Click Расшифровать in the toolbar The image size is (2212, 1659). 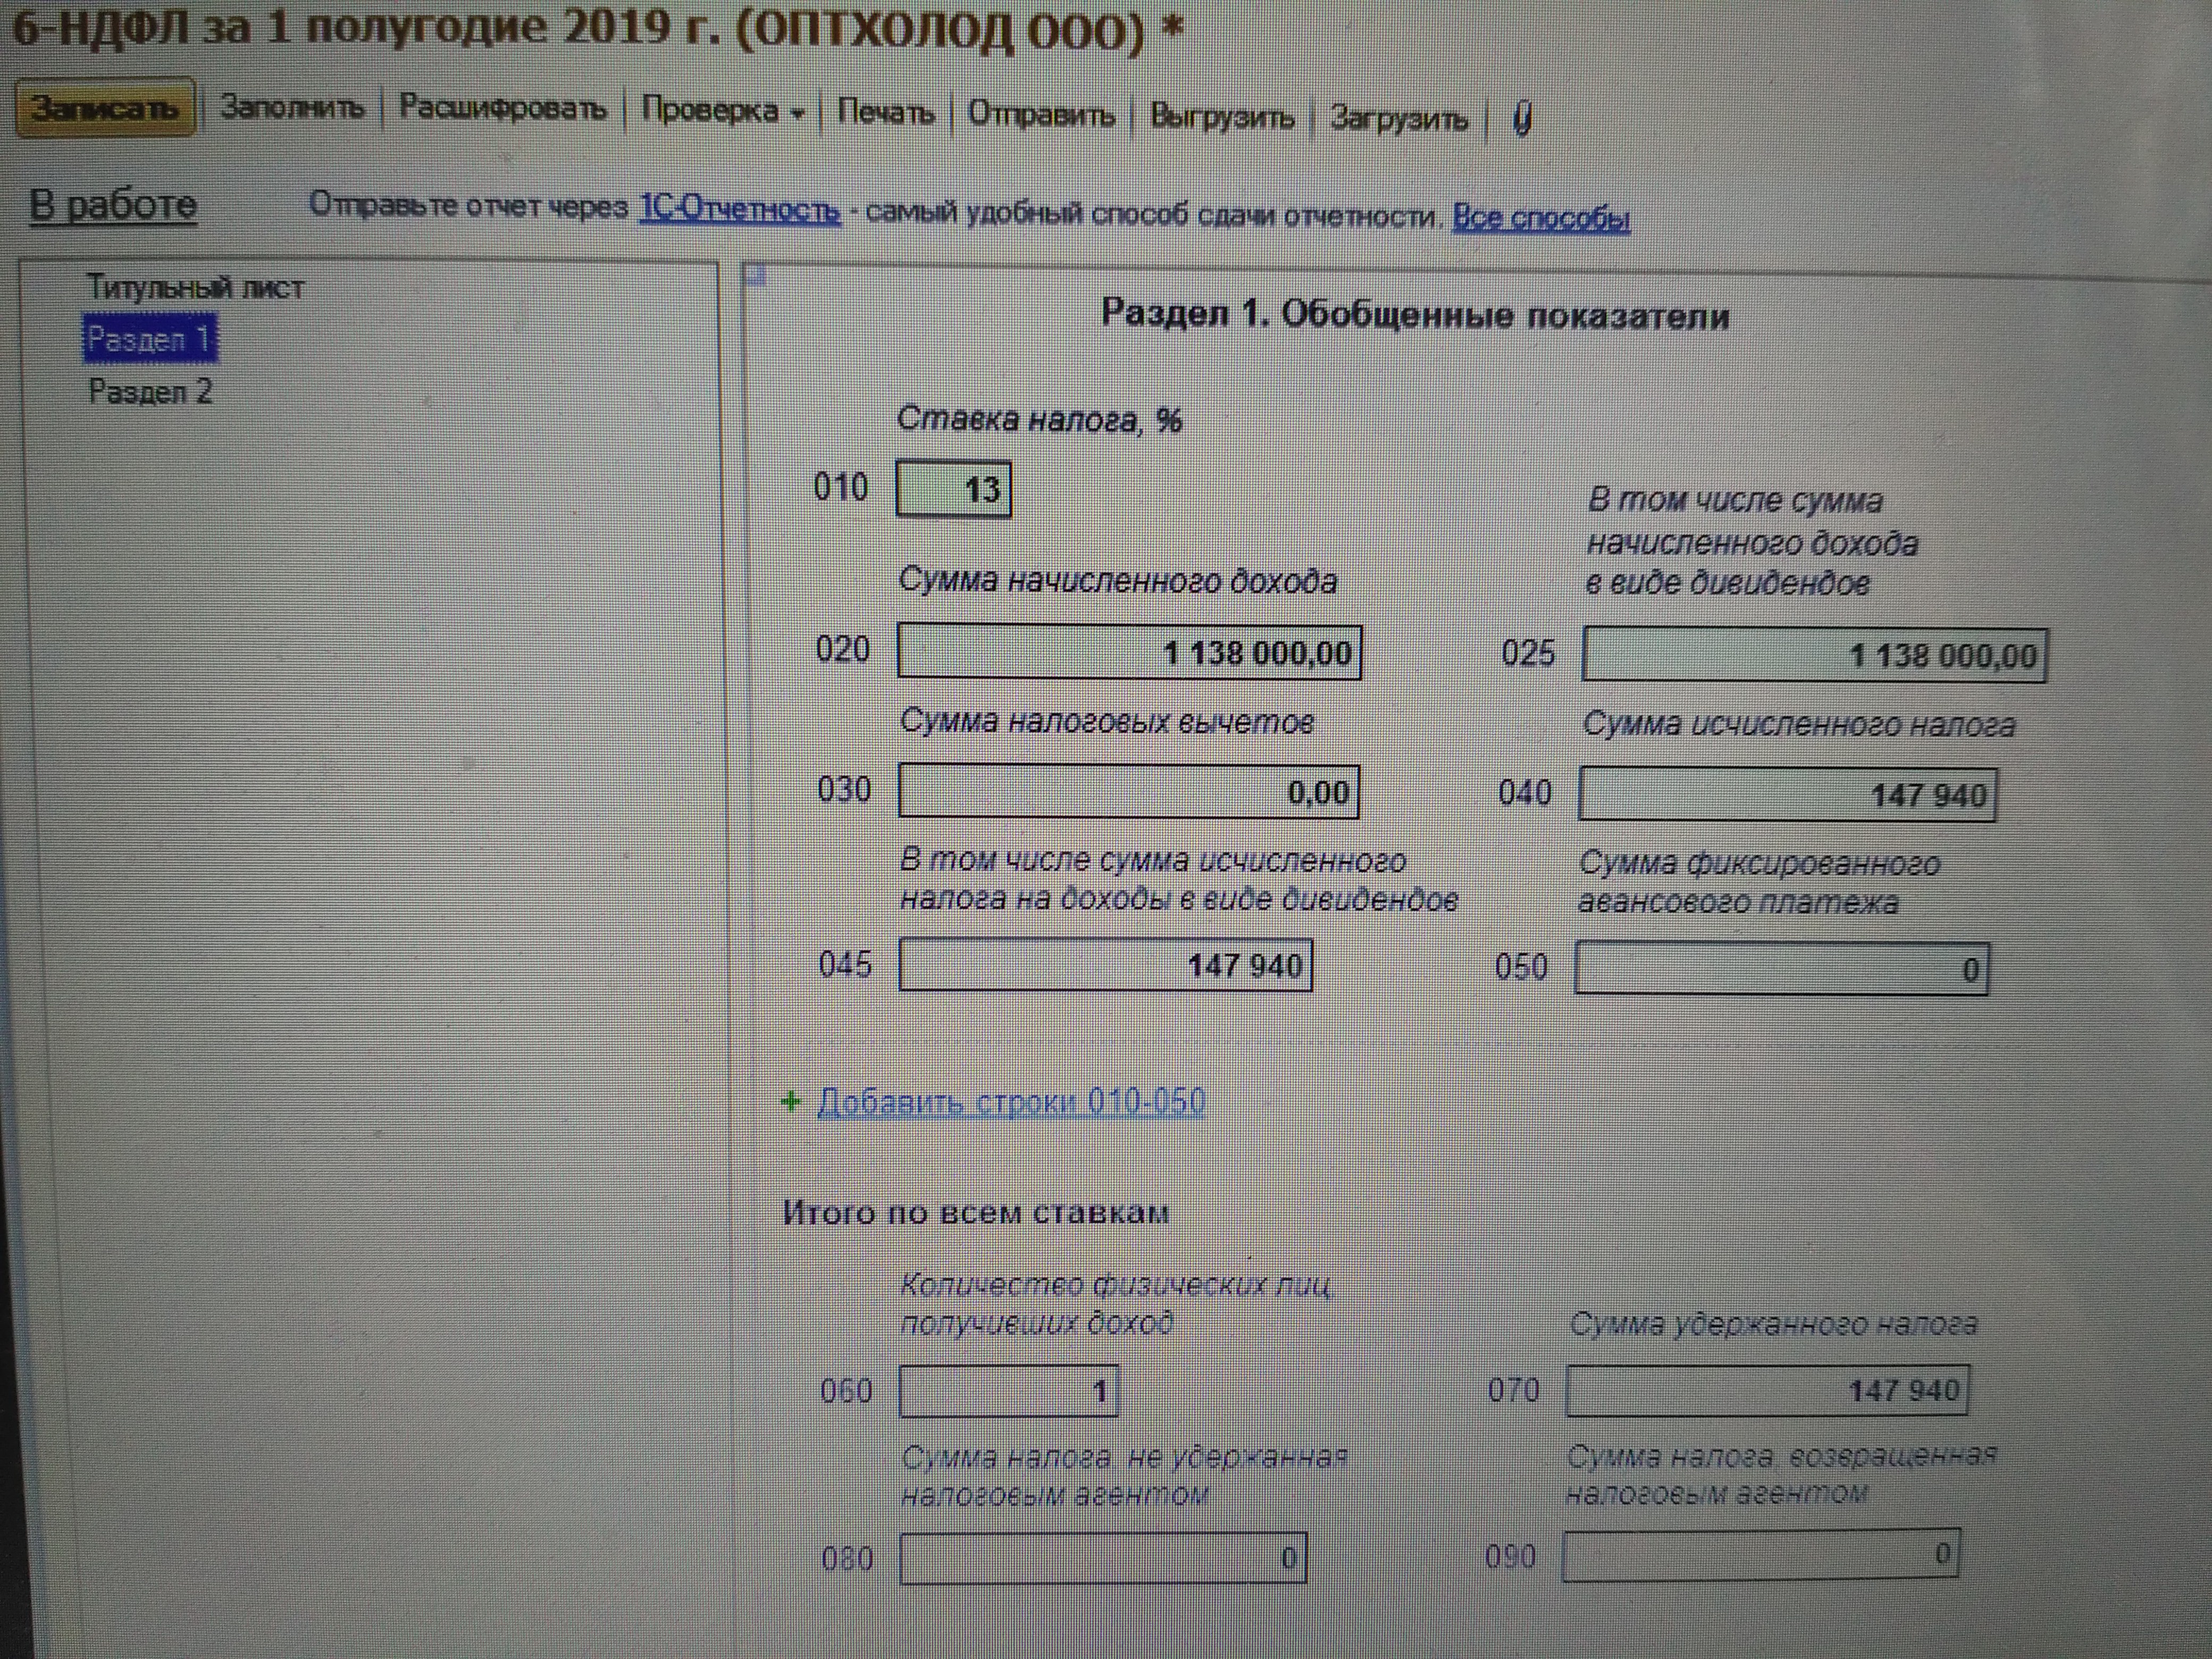(502, 108)
